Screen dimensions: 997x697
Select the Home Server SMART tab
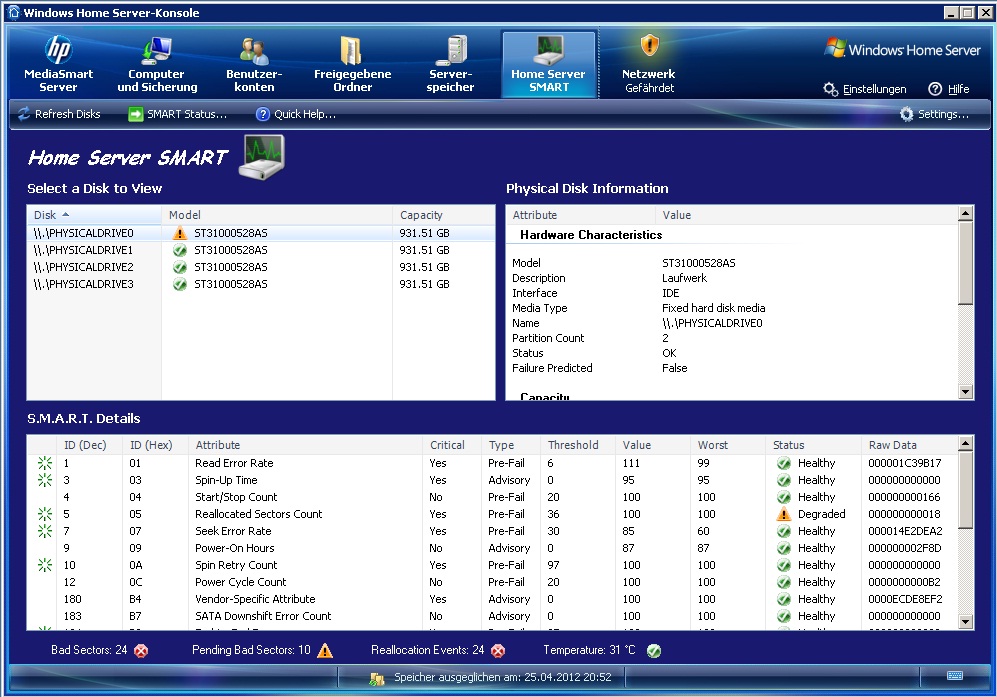tap(549, 64)
